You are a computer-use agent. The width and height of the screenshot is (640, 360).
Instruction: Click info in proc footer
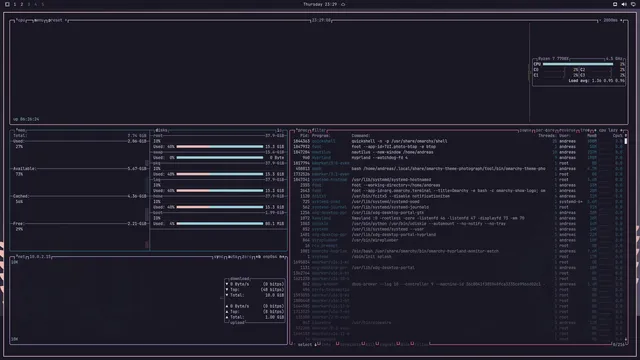coord(326,344)
